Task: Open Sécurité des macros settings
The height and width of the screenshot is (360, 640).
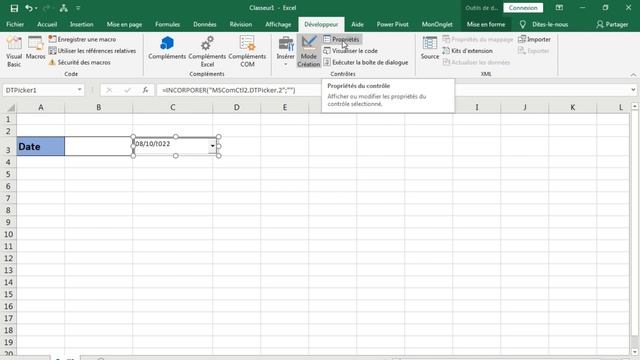Action: pyautogui.click(x=80, y=62)
